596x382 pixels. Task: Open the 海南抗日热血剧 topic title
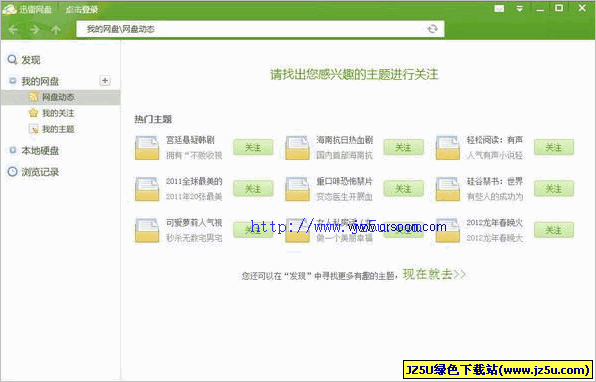(344, 140)
